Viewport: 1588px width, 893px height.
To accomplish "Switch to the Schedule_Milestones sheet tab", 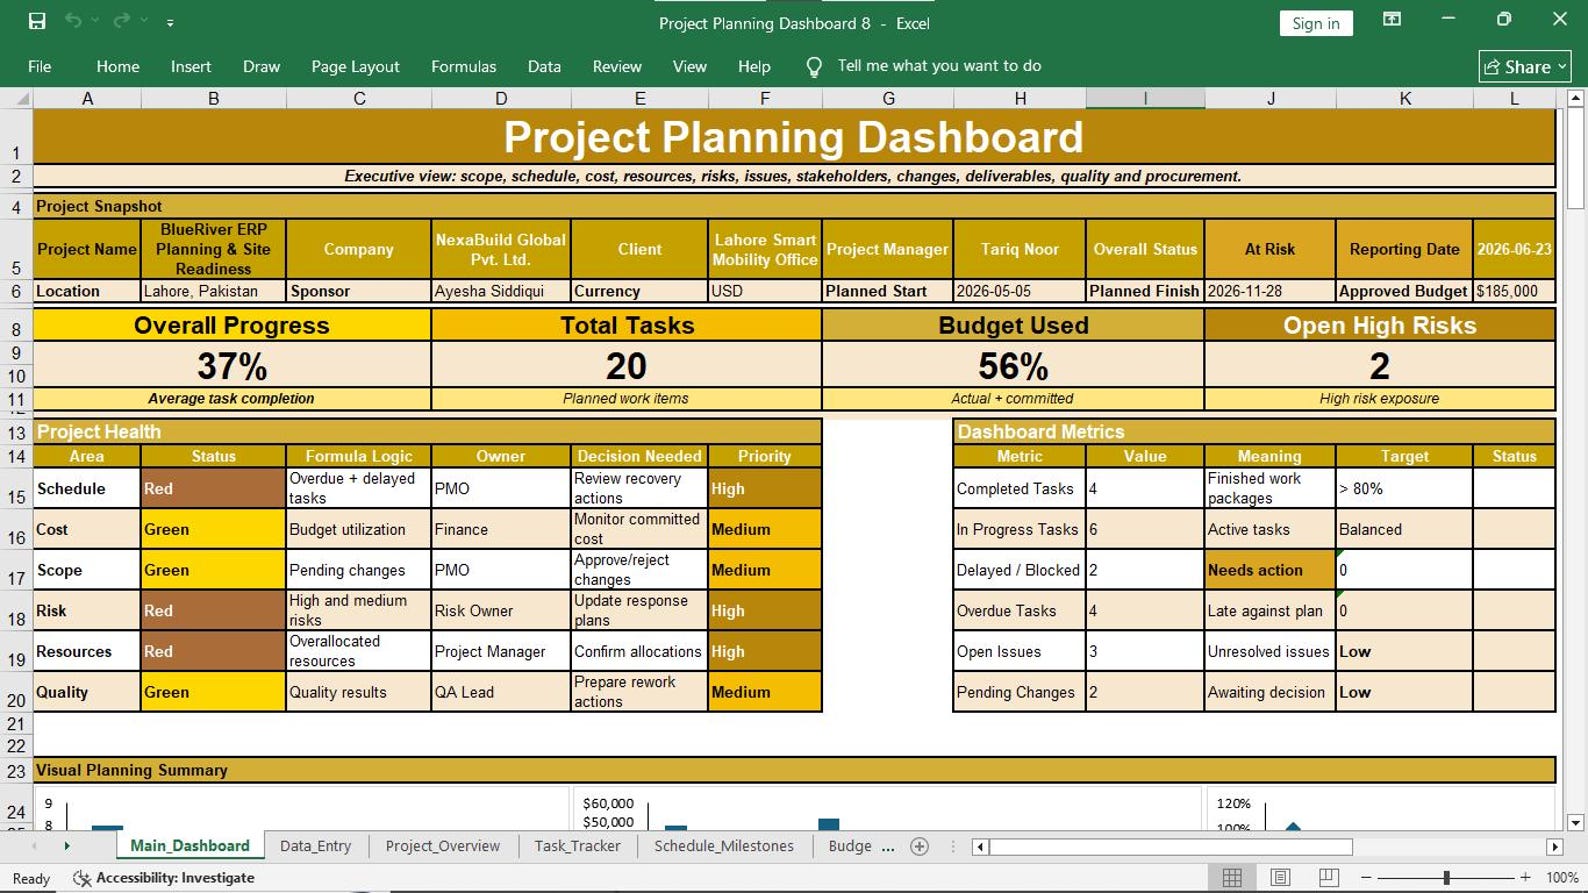I will [724, 846].
